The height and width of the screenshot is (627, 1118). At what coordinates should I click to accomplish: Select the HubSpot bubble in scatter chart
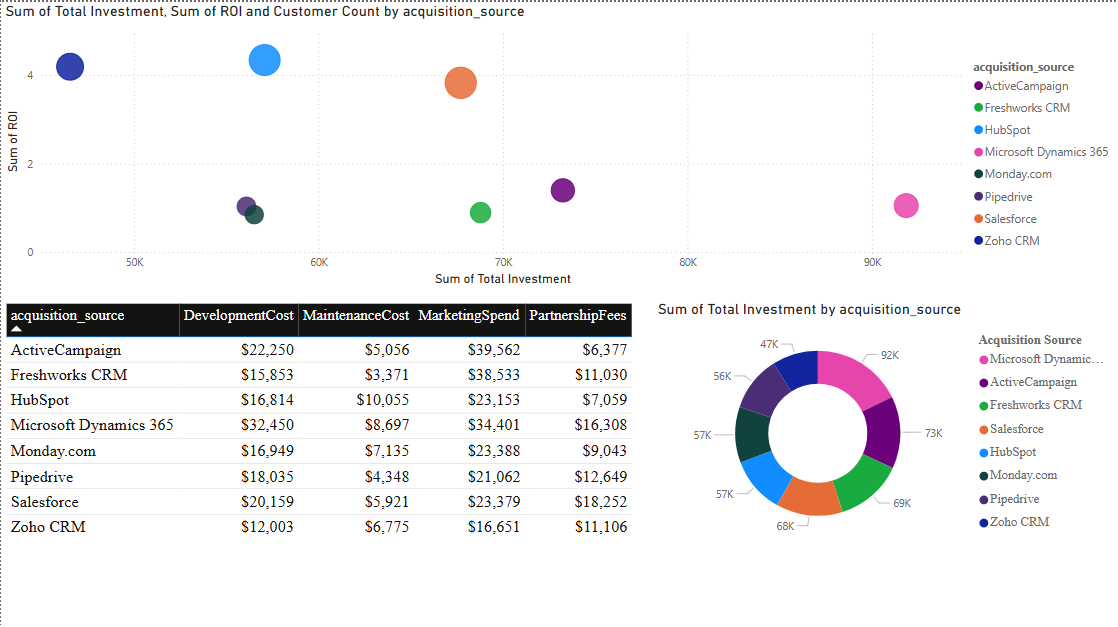(x=265, y=60)
